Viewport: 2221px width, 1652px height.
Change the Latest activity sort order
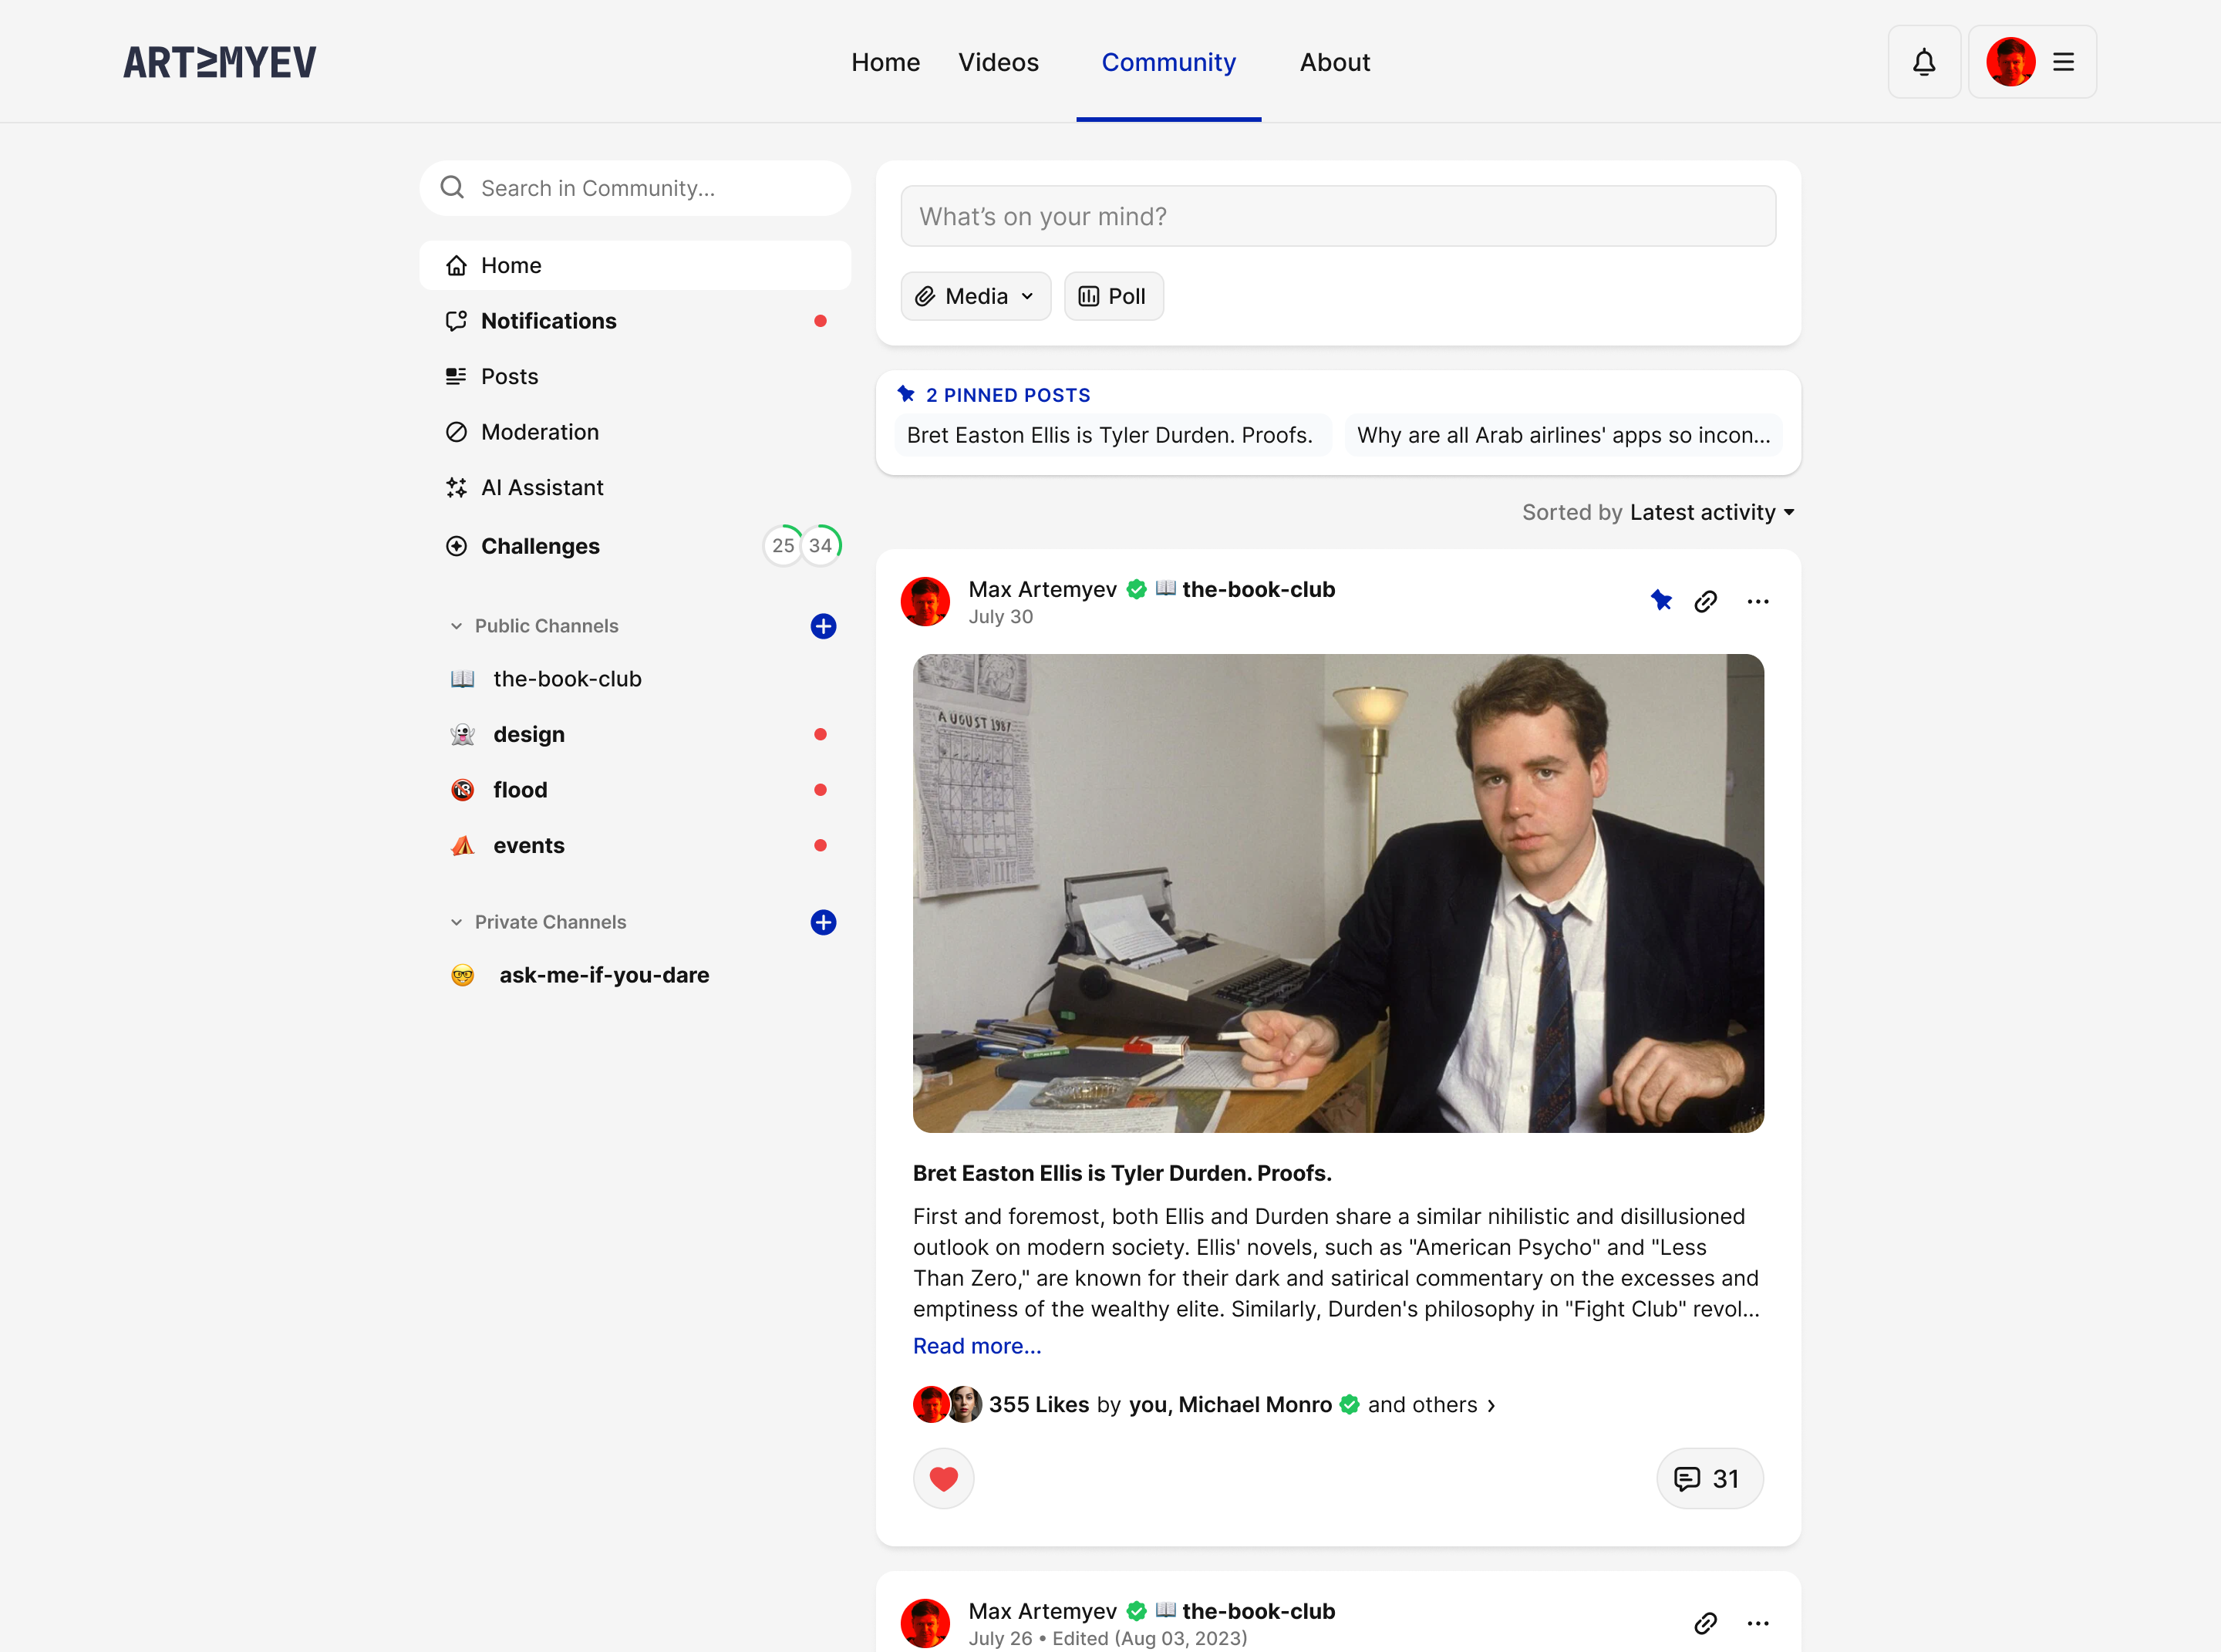(x=1710, y=512)
